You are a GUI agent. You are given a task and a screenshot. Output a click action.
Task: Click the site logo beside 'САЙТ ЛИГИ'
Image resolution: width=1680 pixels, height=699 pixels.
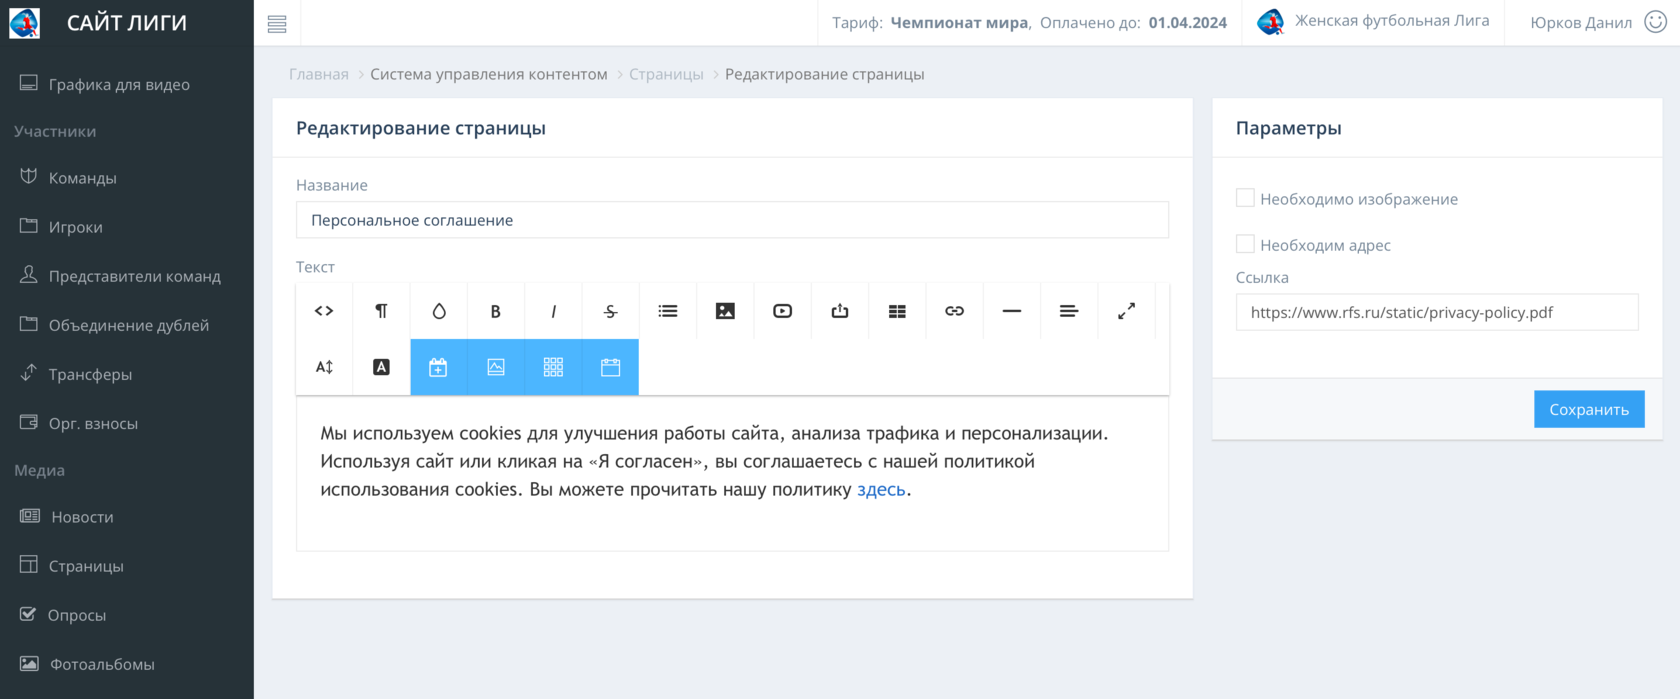coord(24,22)
